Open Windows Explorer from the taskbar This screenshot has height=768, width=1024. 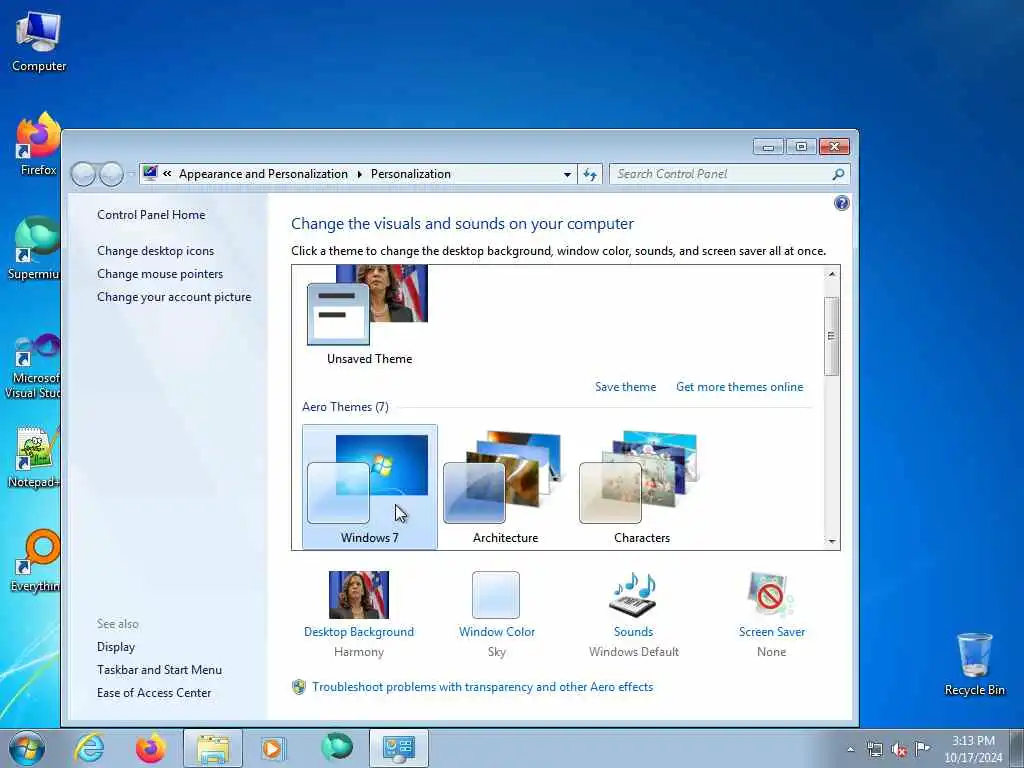click(x=213, y=748)
